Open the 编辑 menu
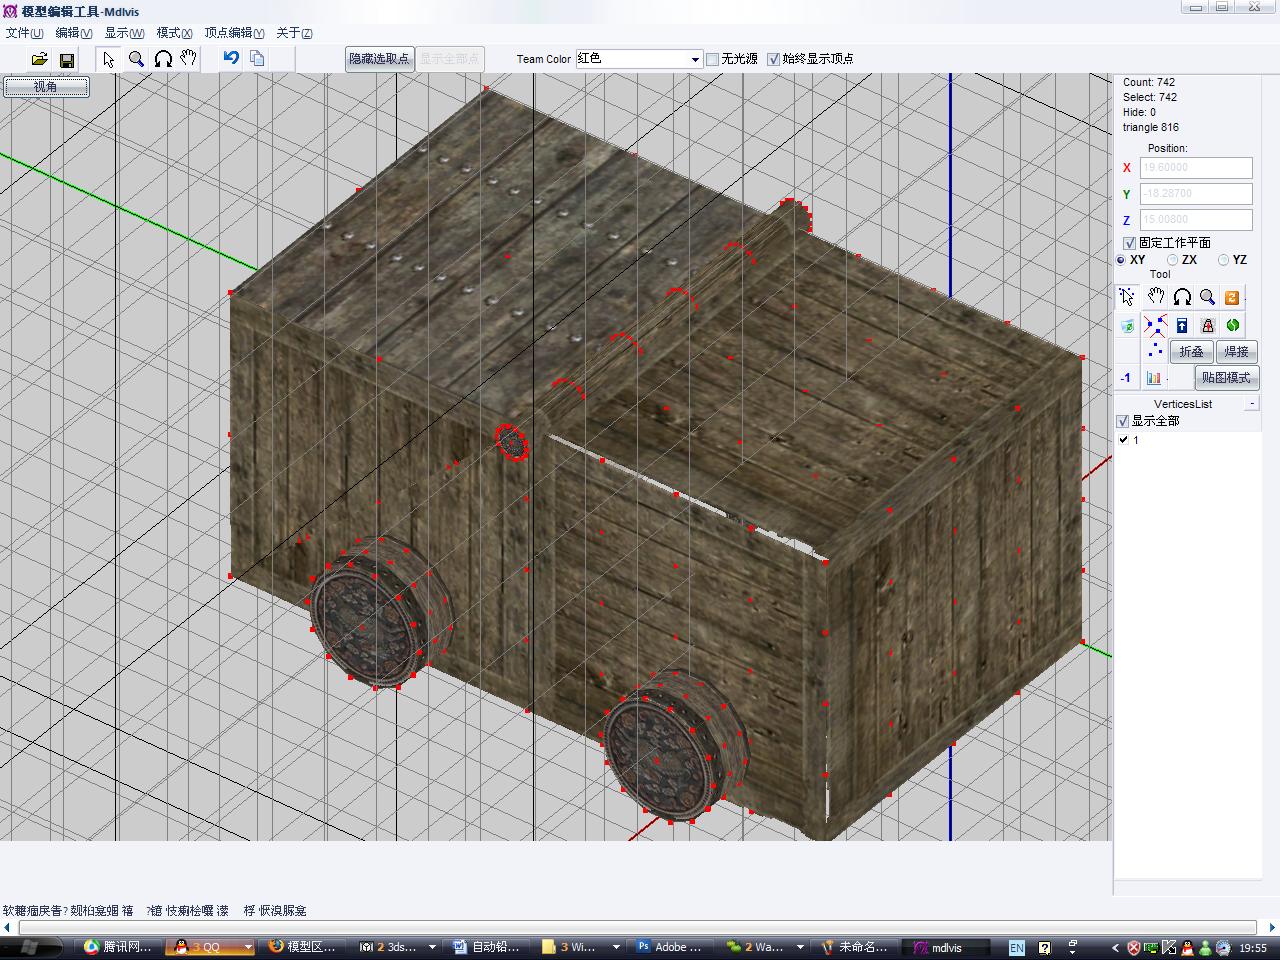1280x960 pixels. (x=74, y=33)
